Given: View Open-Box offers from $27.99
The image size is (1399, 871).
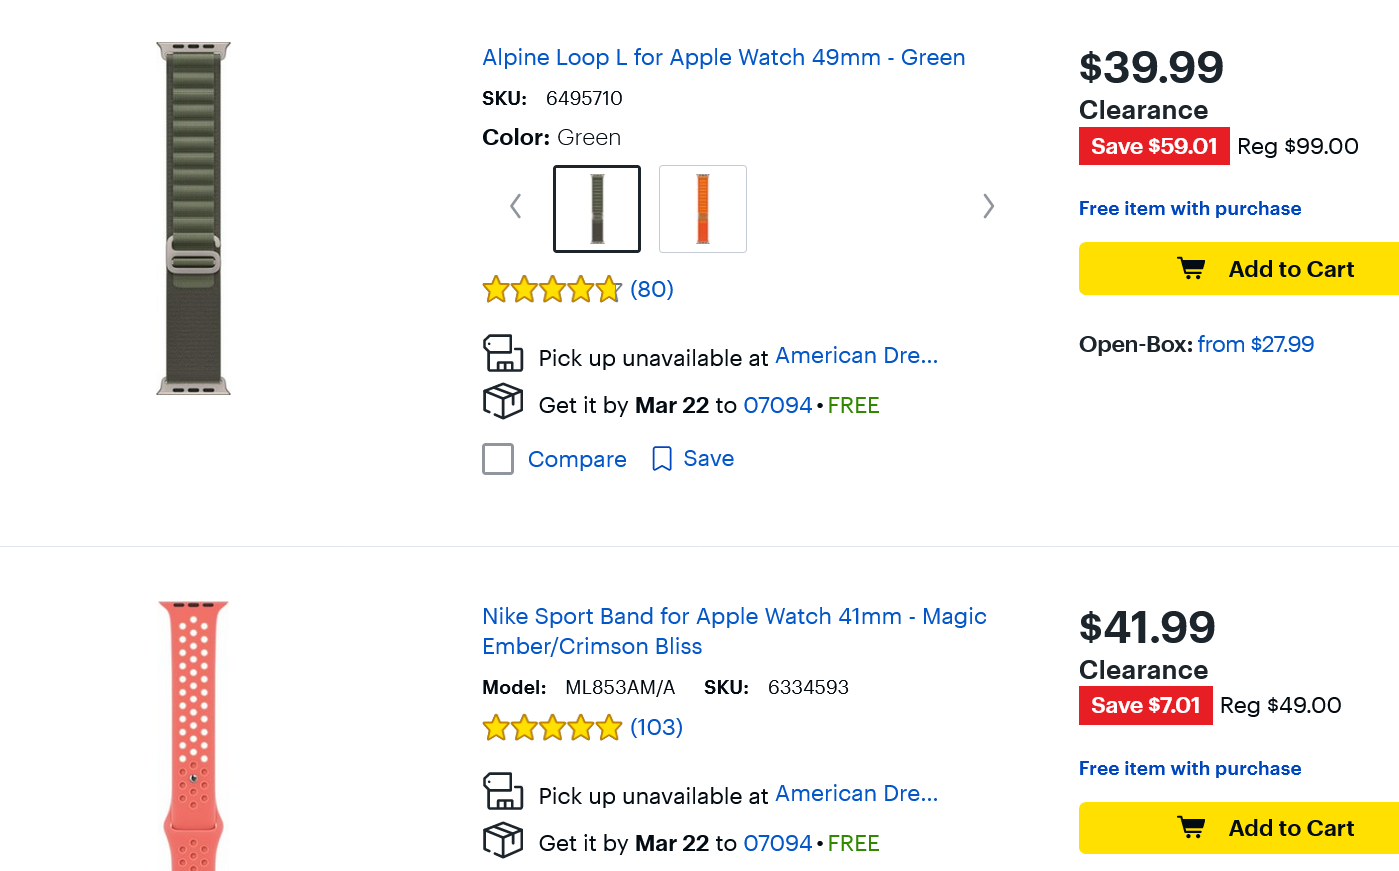Looking at the screenshot, I should tap(1255, 345).
